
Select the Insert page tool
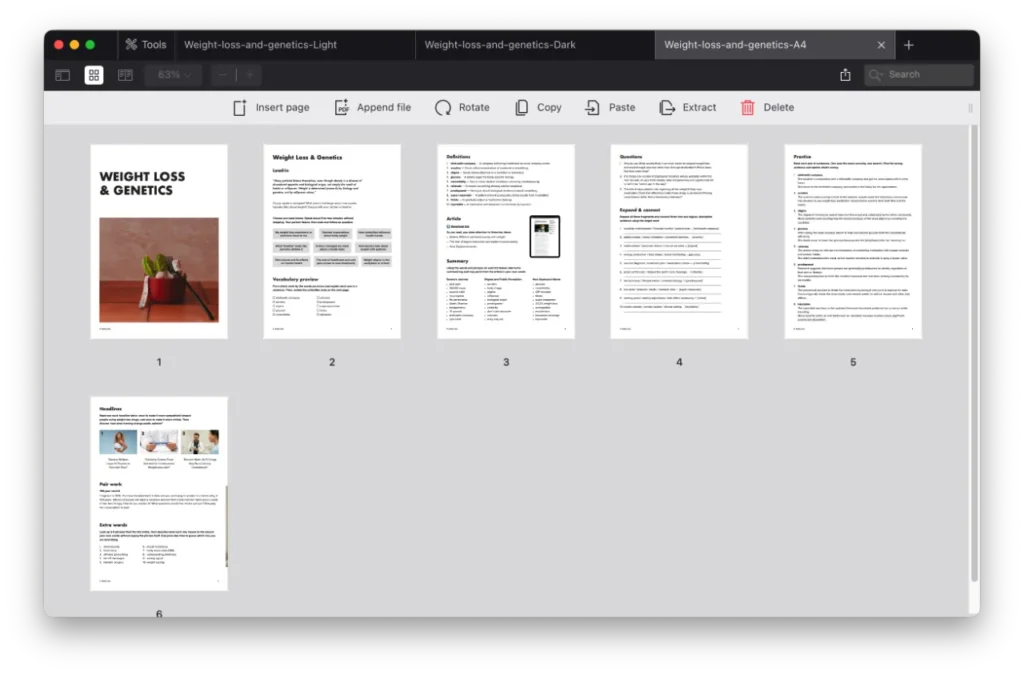click(270, 107)
